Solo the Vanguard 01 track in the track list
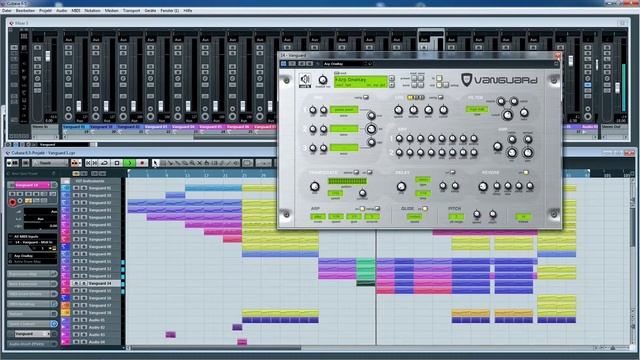640x360 pixels. click(83, 188)
